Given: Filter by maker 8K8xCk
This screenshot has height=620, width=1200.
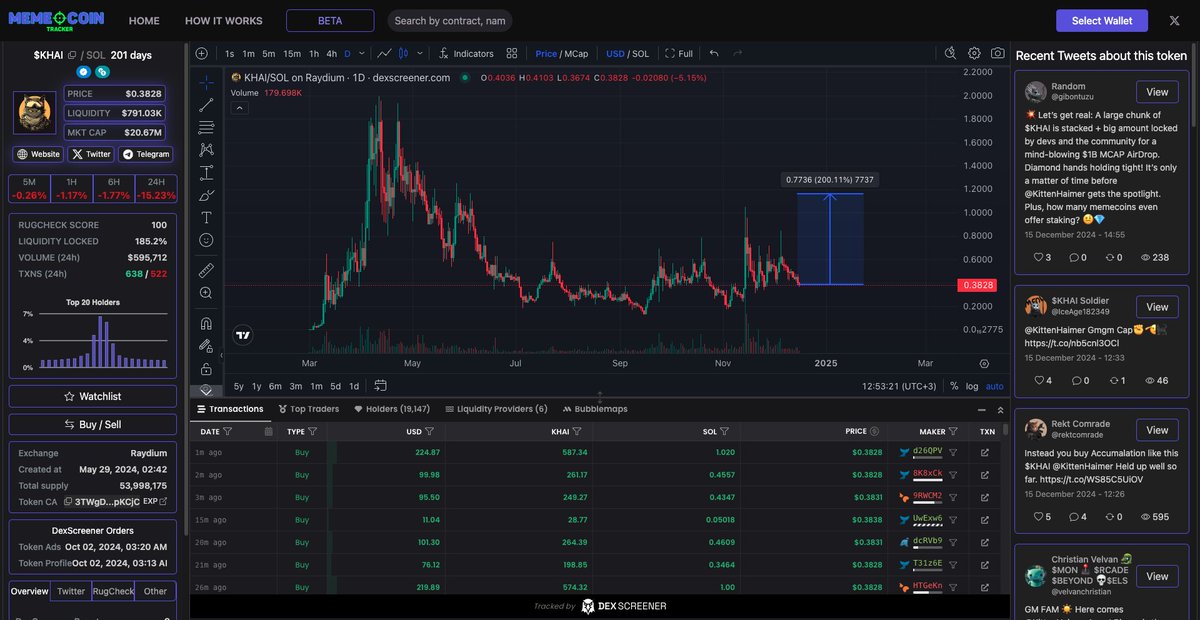Looking at the screenshot, I should 953,474.
